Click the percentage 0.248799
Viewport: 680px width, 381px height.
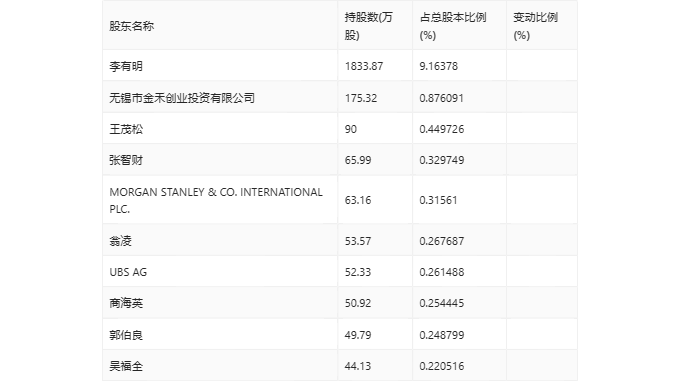tap(441, 335)
